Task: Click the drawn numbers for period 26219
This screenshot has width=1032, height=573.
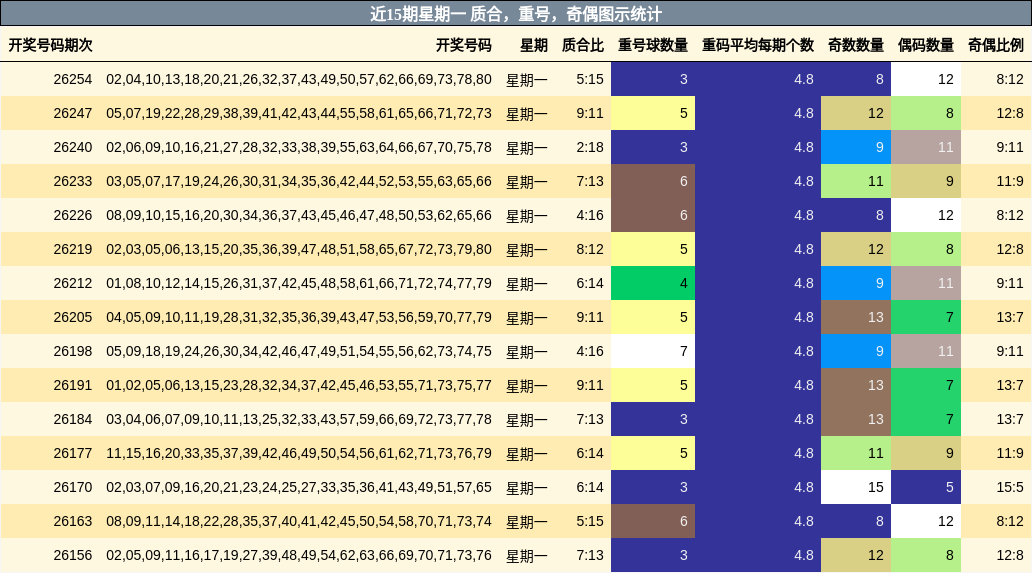Action: (x=299, y=249)
